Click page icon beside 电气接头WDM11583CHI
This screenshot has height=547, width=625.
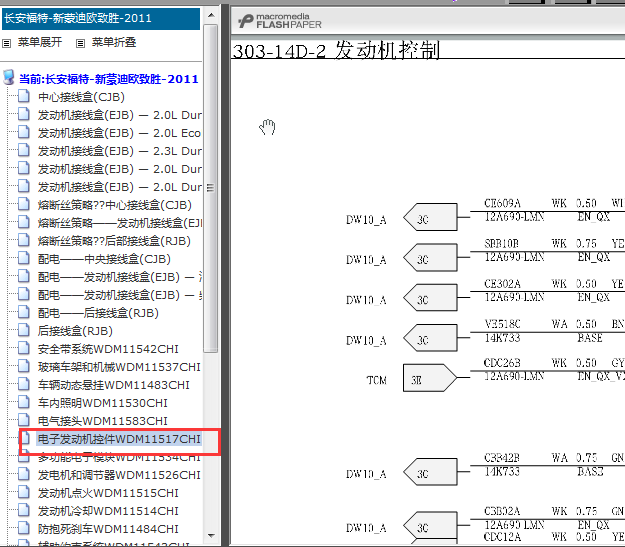(x=24, y=420)
